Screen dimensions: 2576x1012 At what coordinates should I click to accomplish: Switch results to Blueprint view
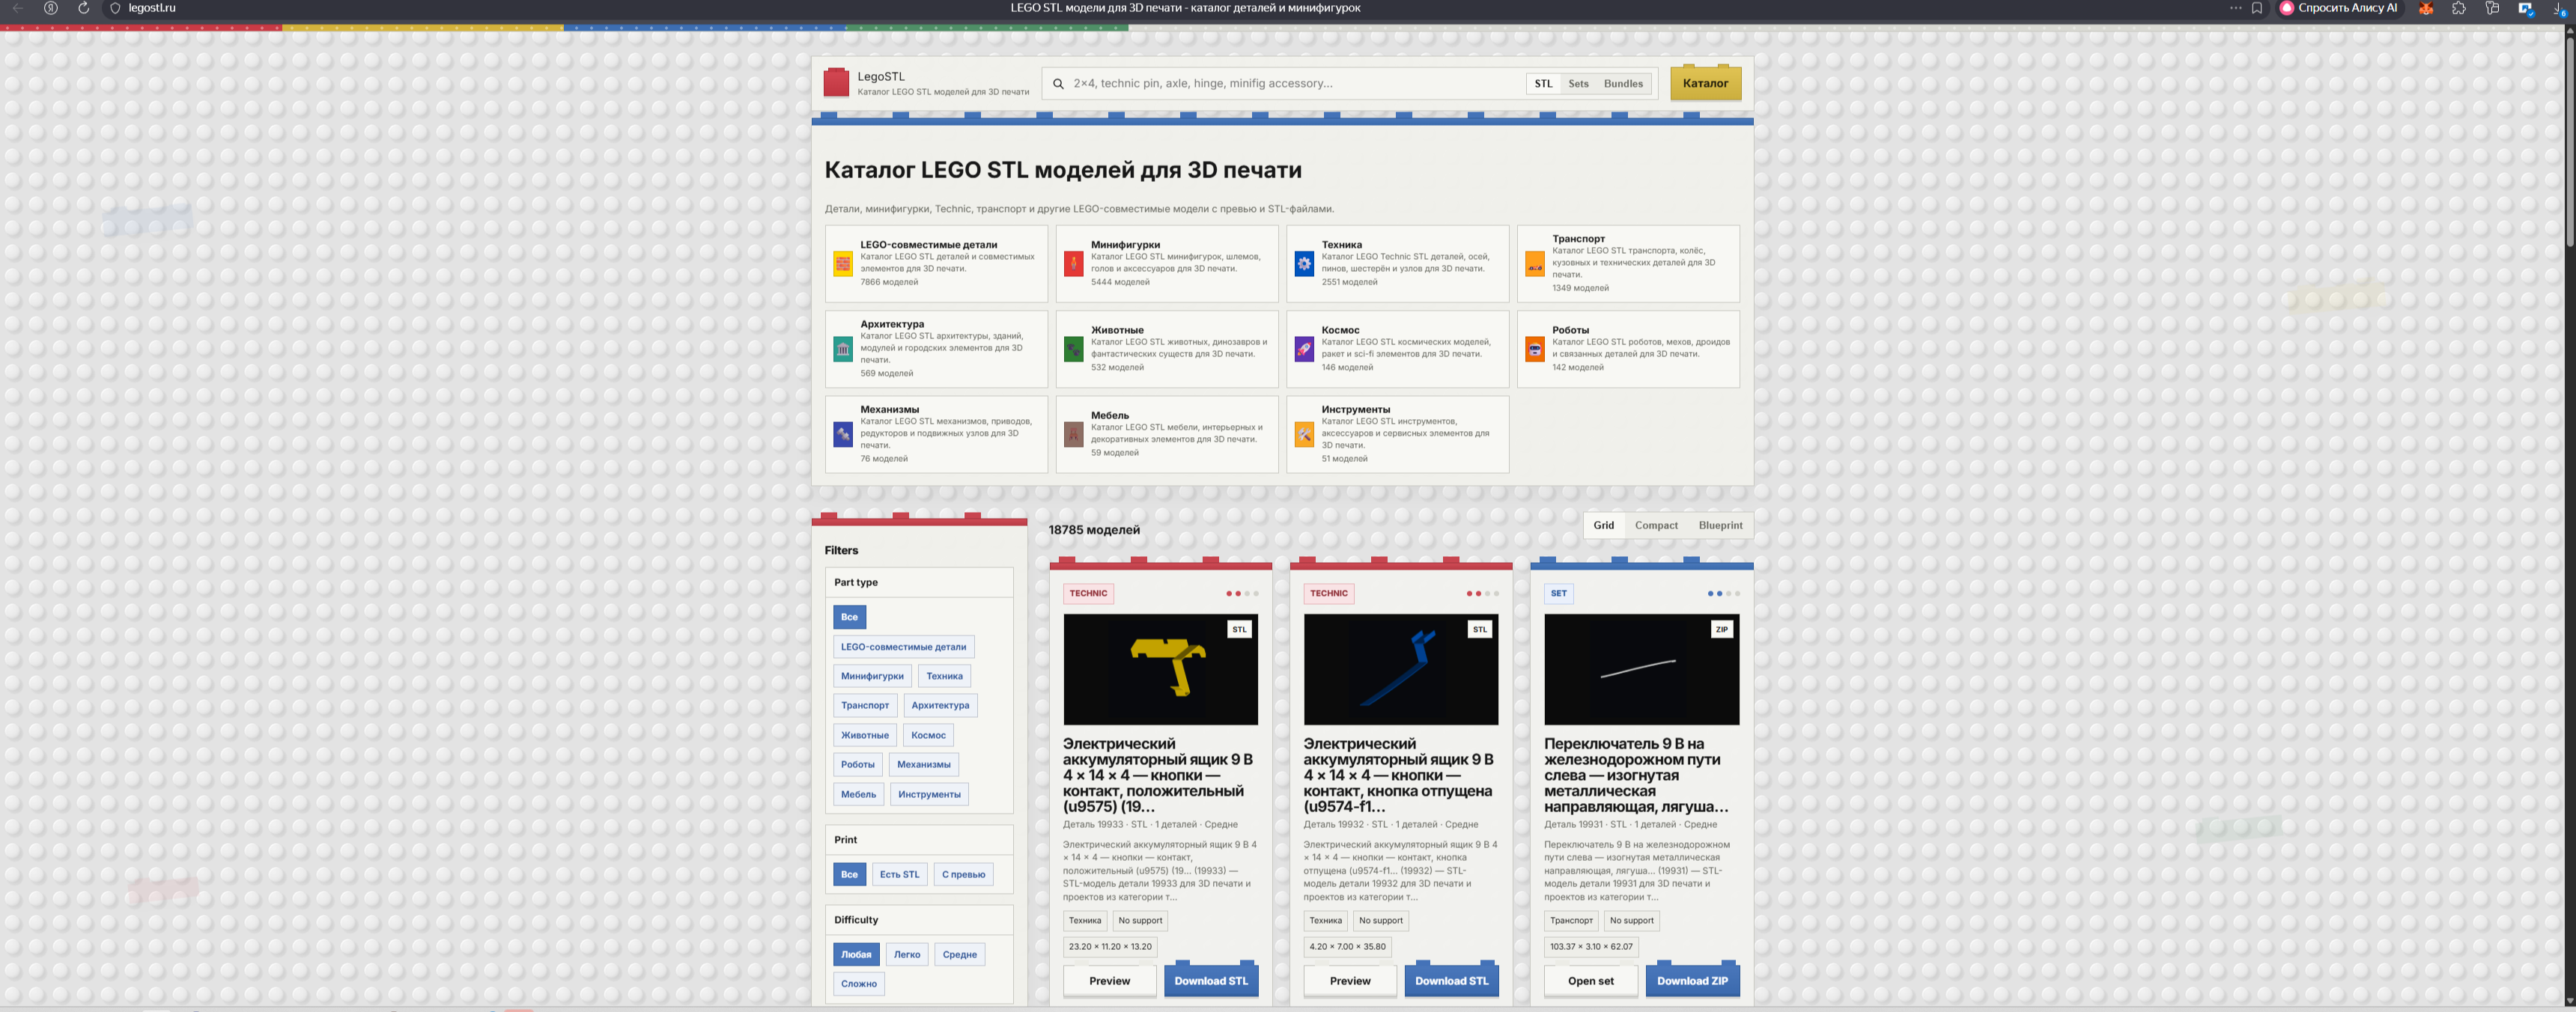click(x=1720, y=525)
